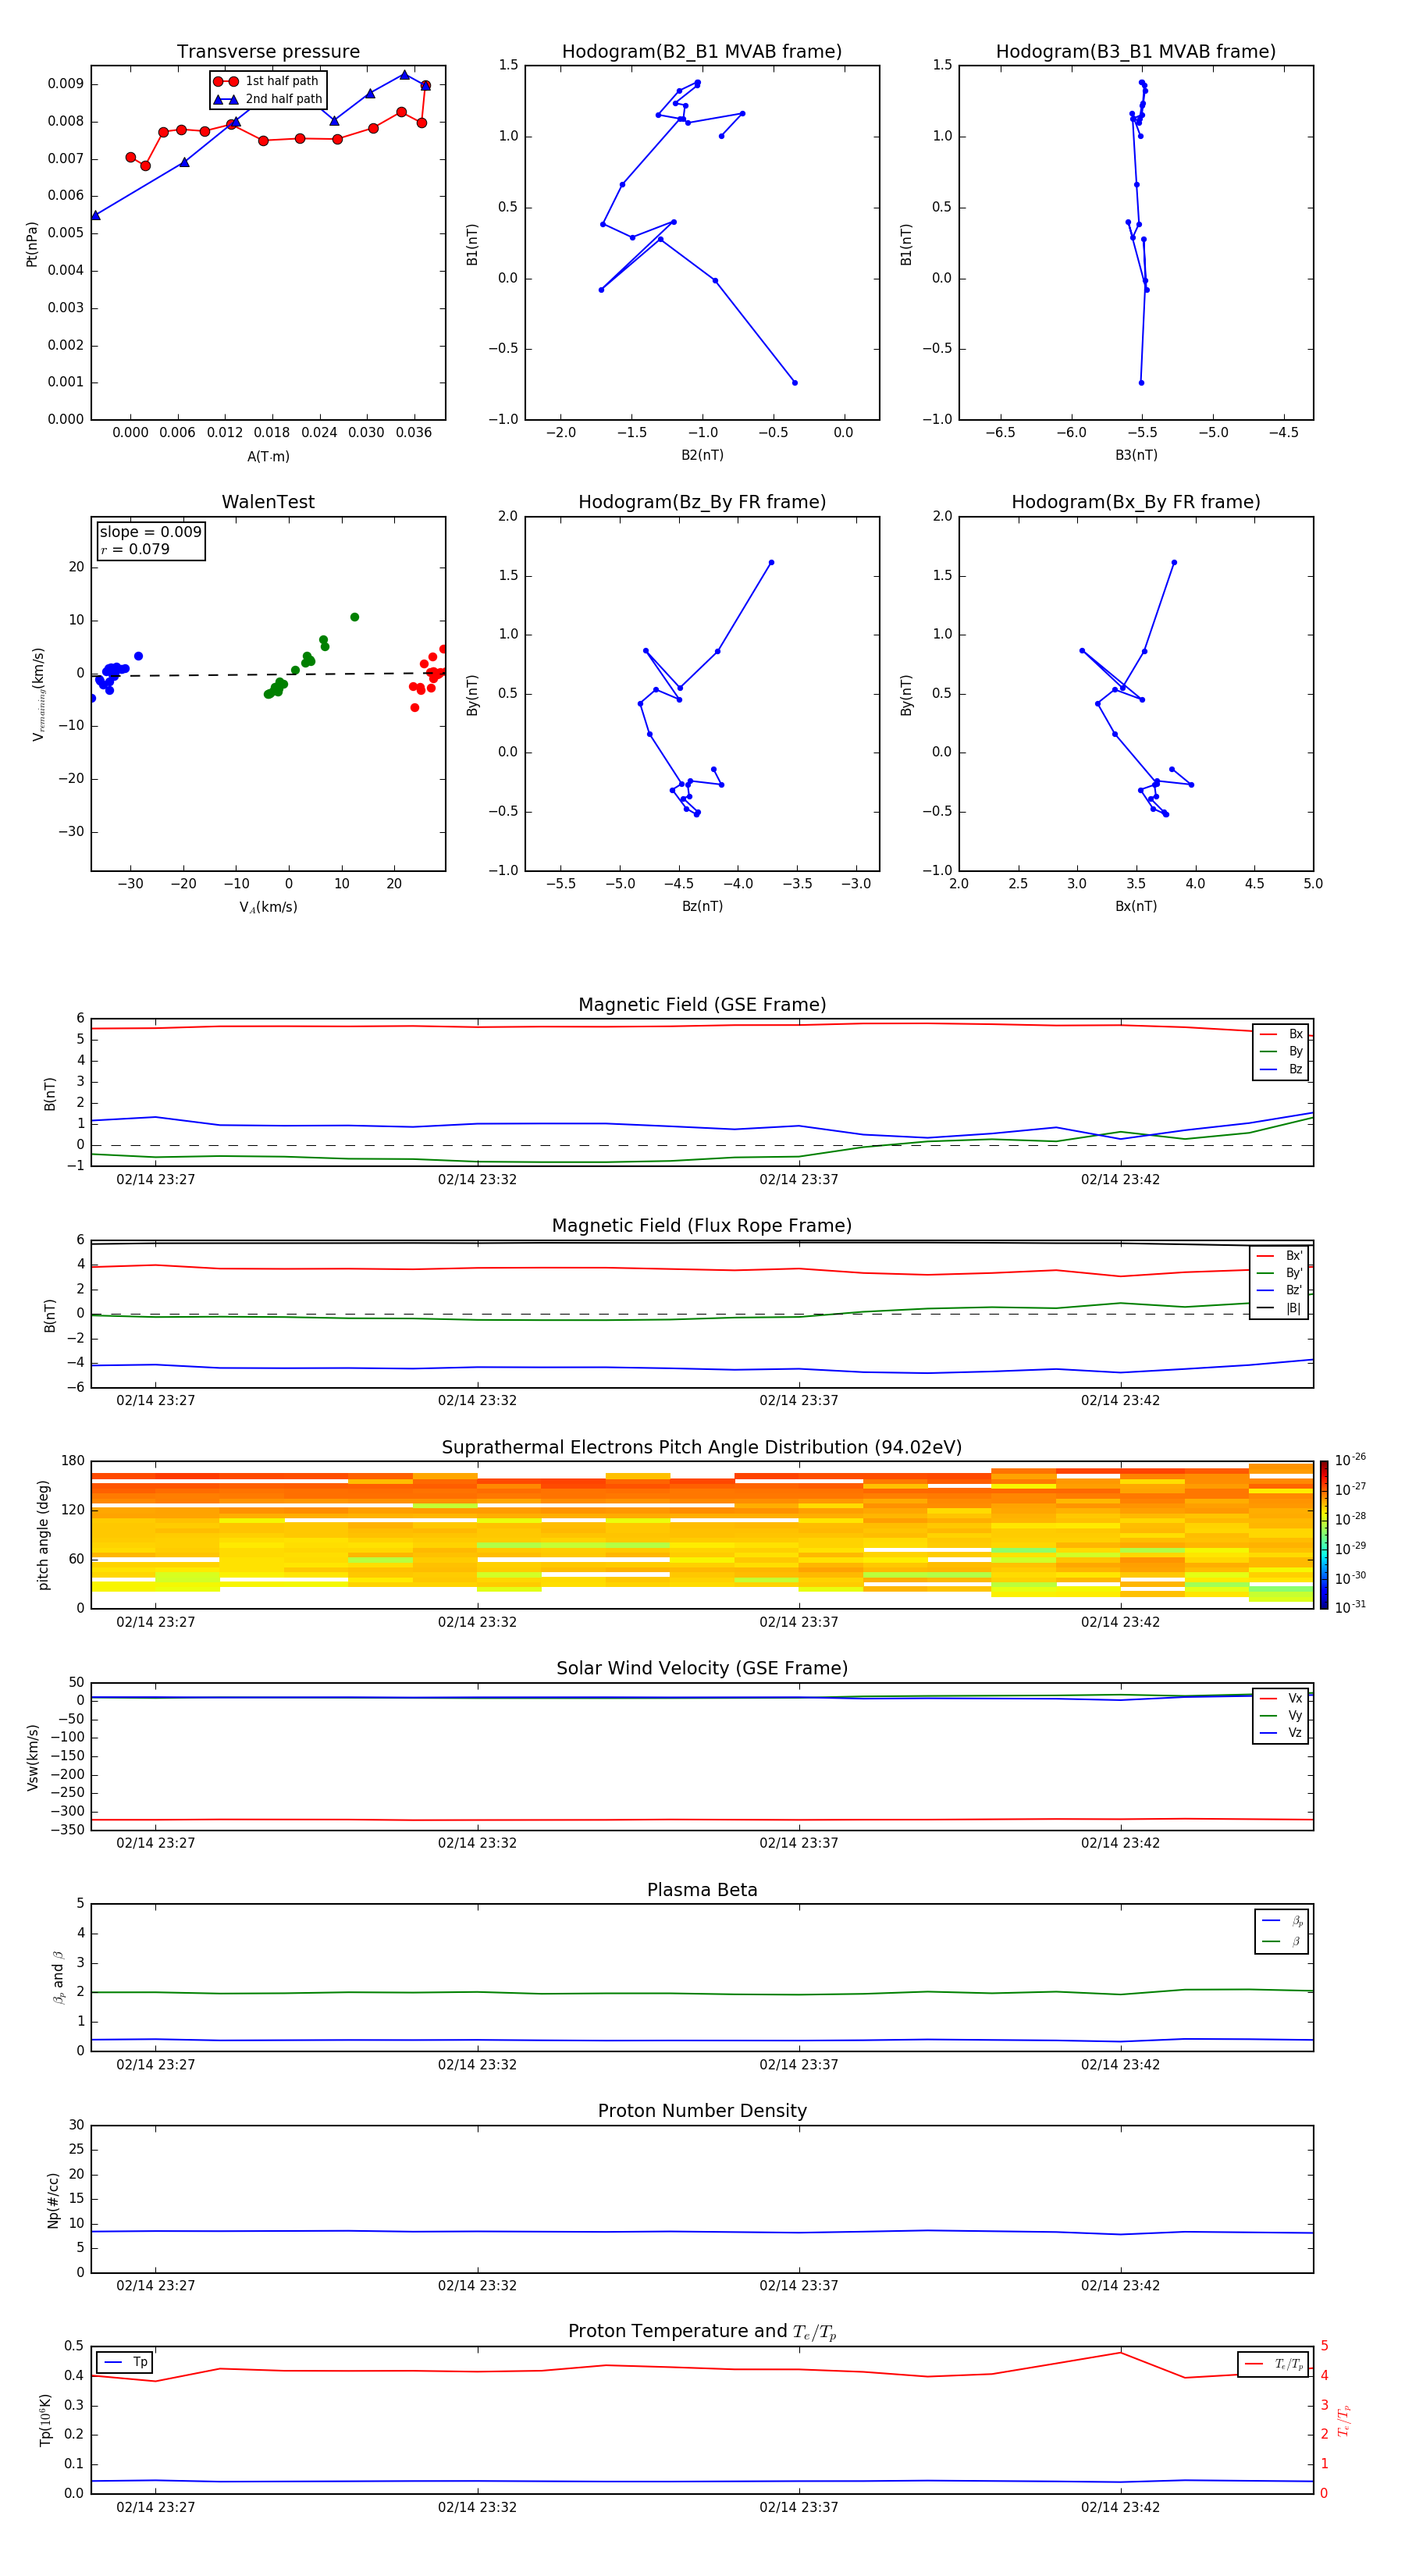Select 'Bz' in GSE magnetic field legend

click(1281, 1070)
